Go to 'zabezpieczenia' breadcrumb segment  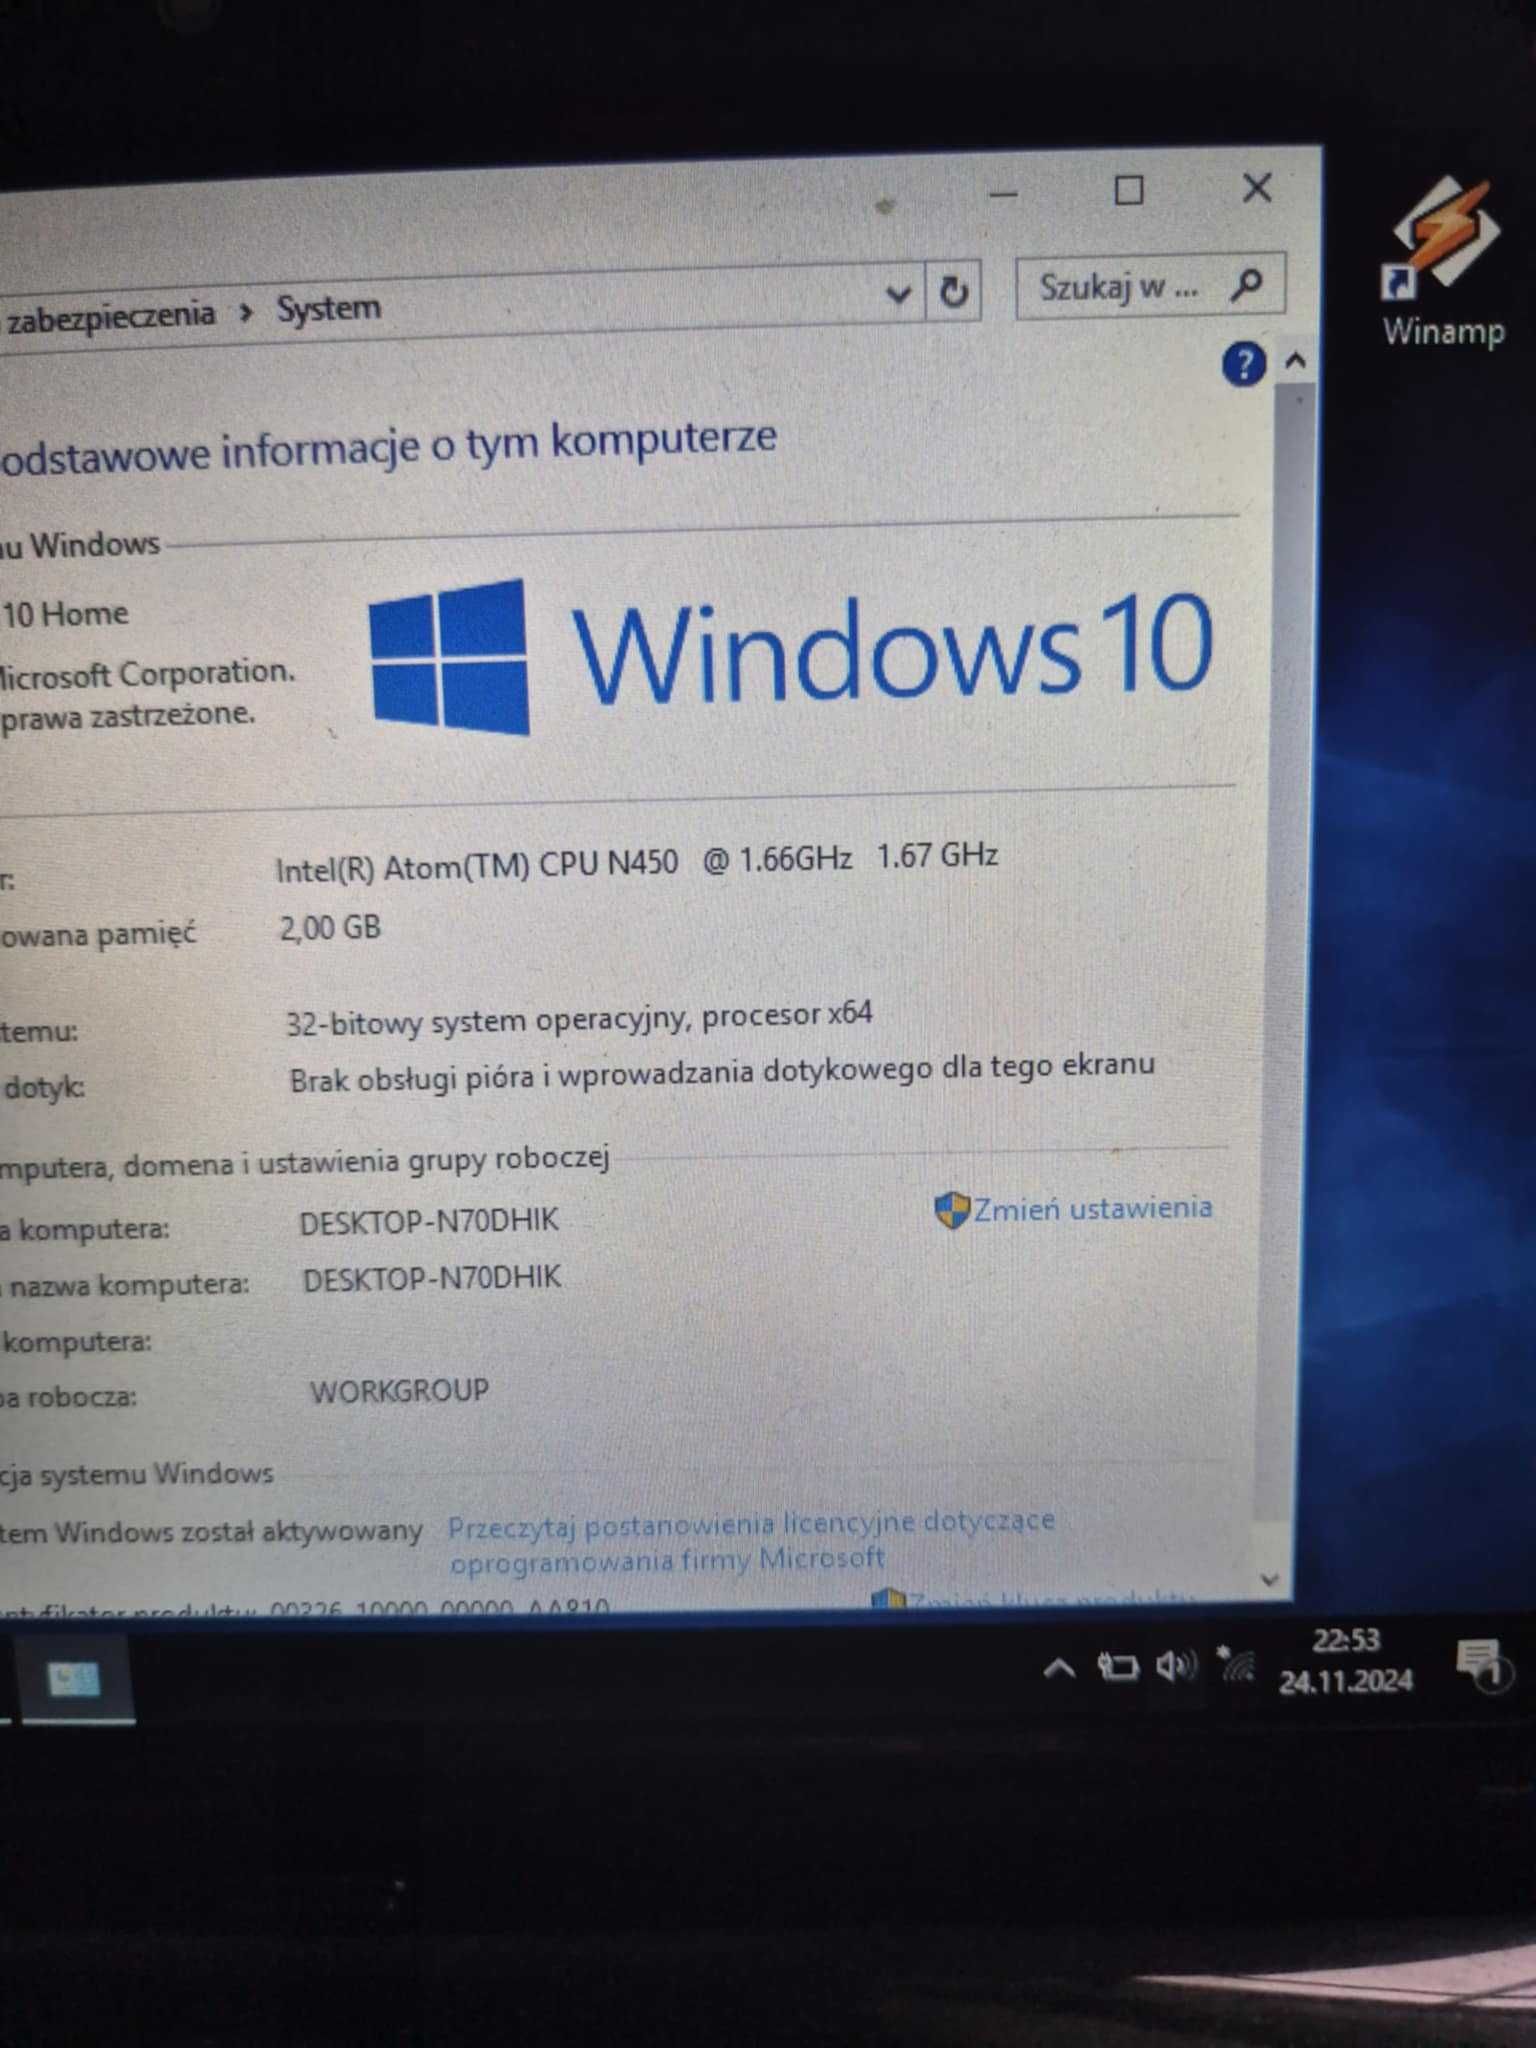[109, 316]
